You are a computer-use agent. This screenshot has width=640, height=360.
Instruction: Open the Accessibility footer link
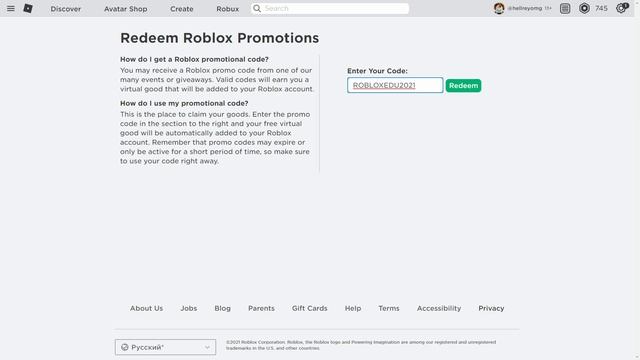click(439, 308)
